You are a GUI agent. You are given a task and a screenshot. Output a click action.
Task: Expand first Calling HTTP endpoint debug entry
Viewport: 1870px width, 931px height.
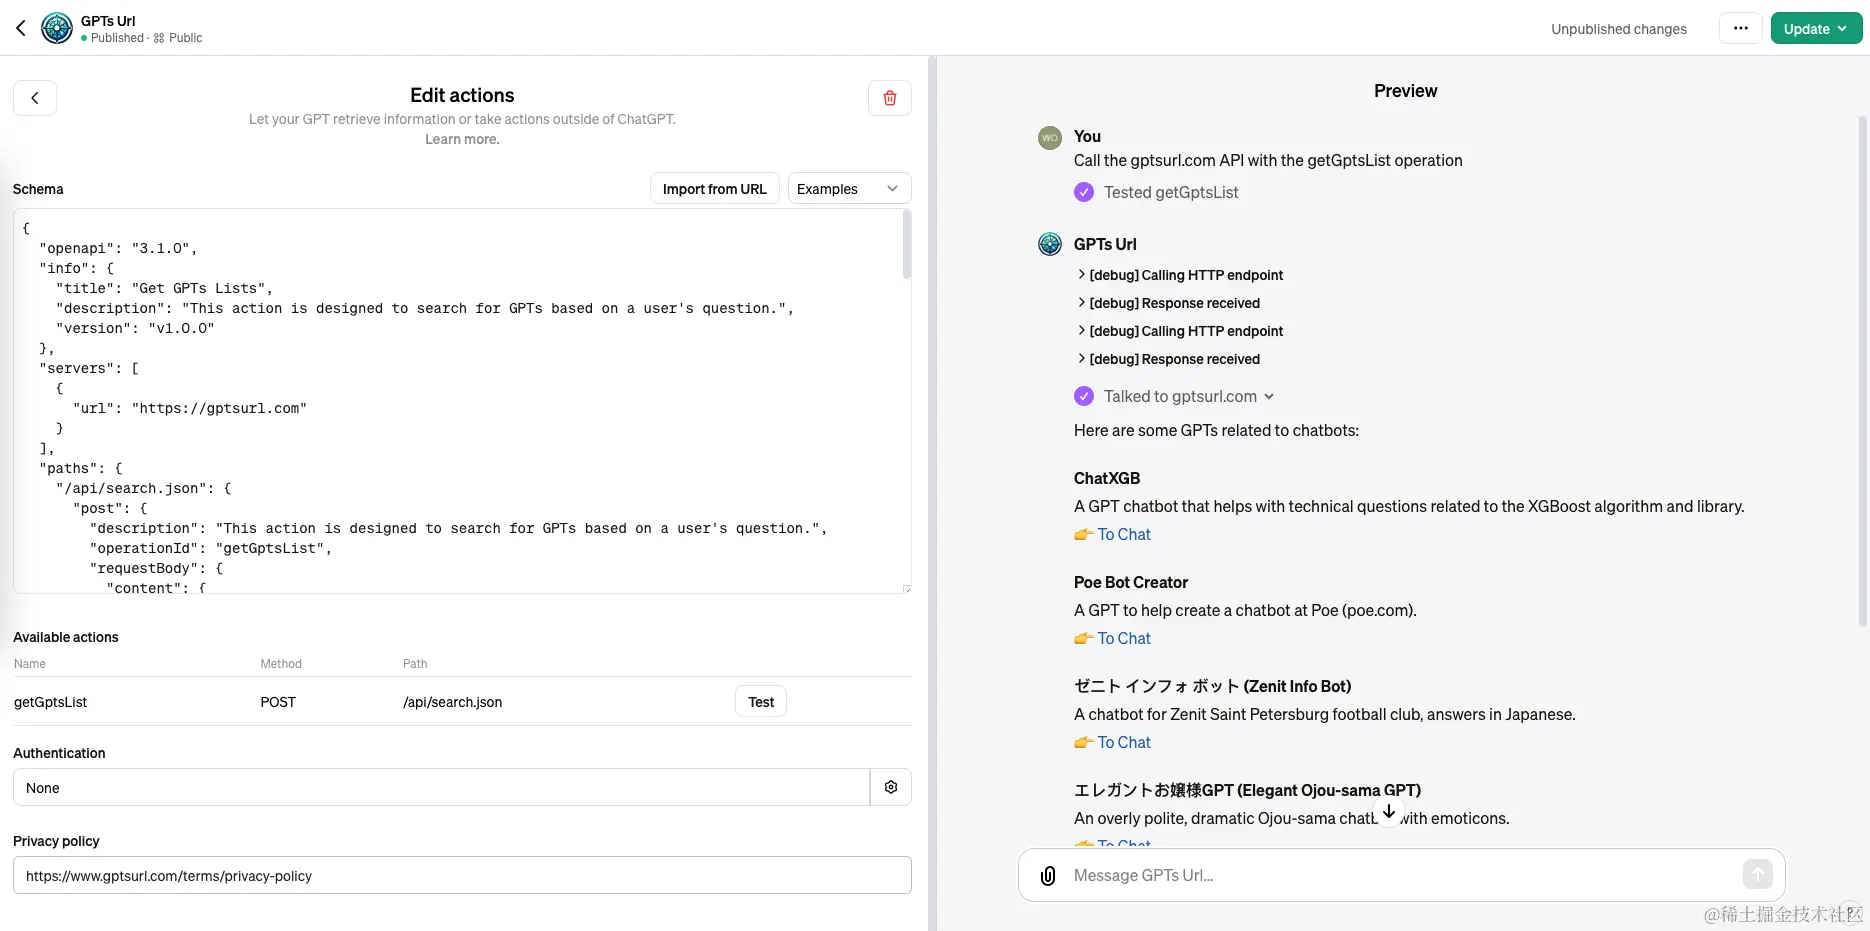click(1180, 275)
